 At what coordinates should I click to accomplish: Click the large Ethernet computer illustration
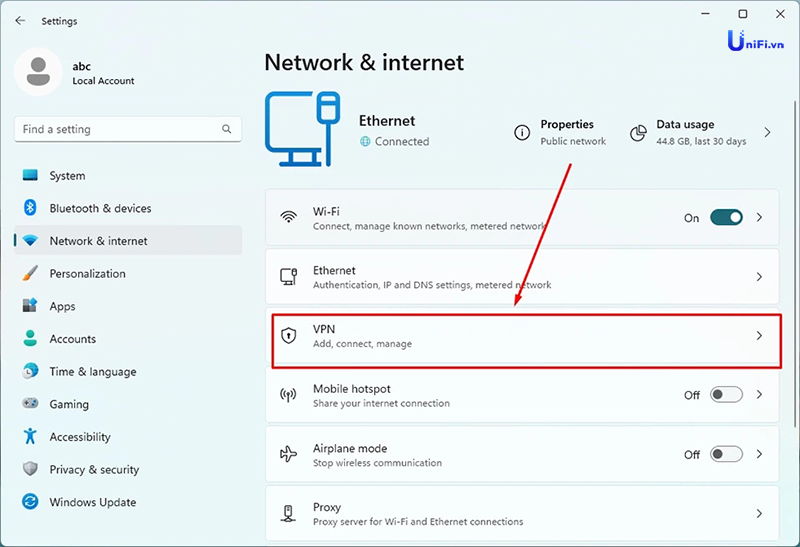point(303,129)
